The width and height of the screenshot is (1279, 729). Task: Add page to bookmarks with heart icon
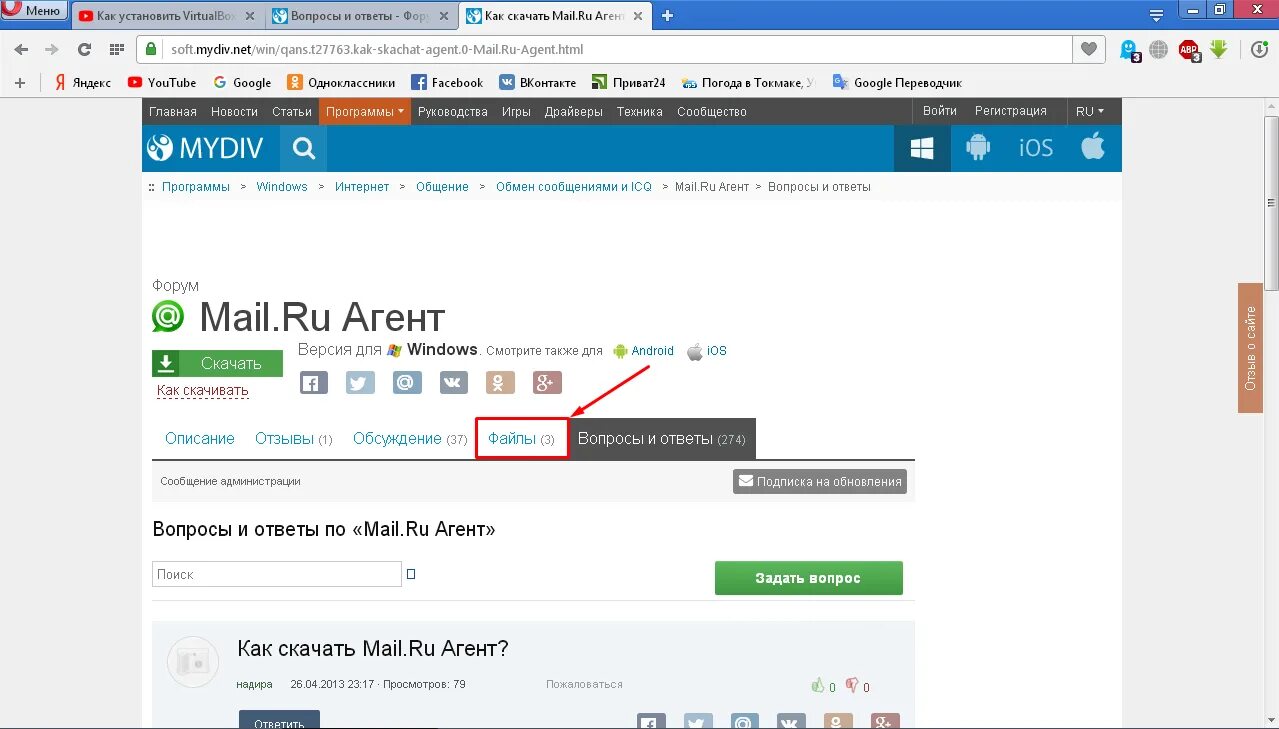[1089, 49]
